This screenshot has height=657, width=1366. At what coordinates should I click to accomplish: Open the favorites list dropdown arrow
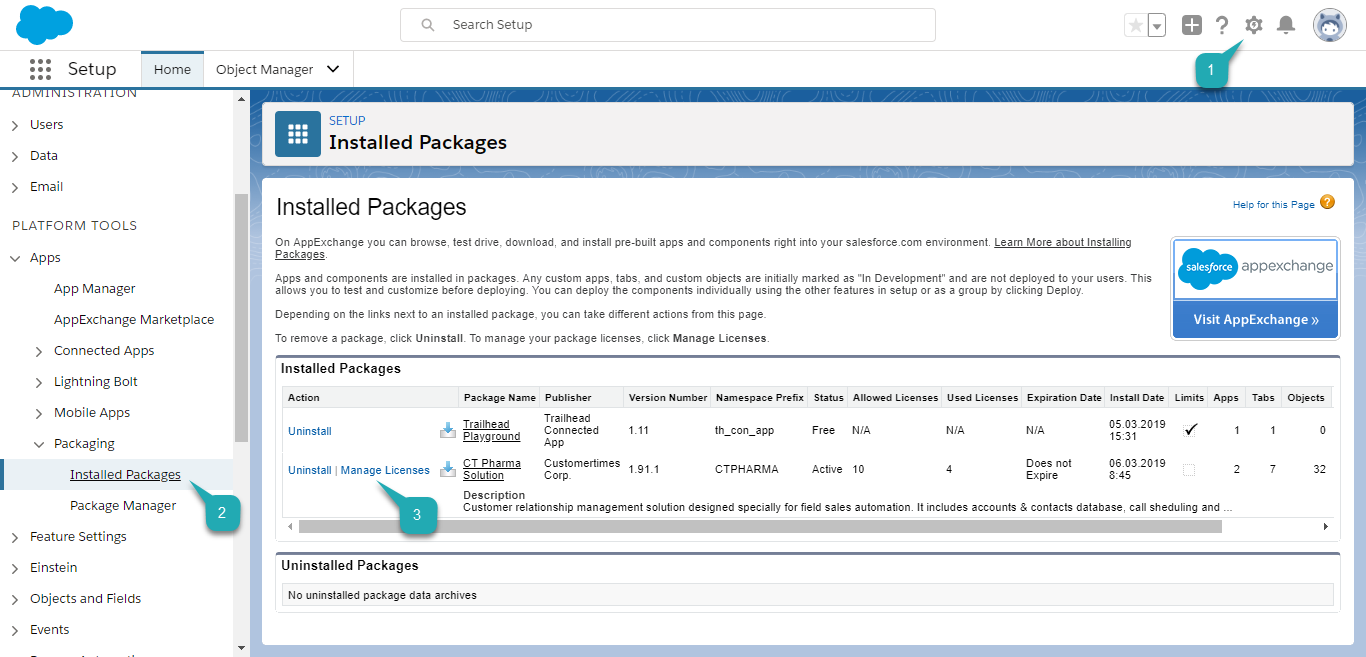pos(1157,26)
